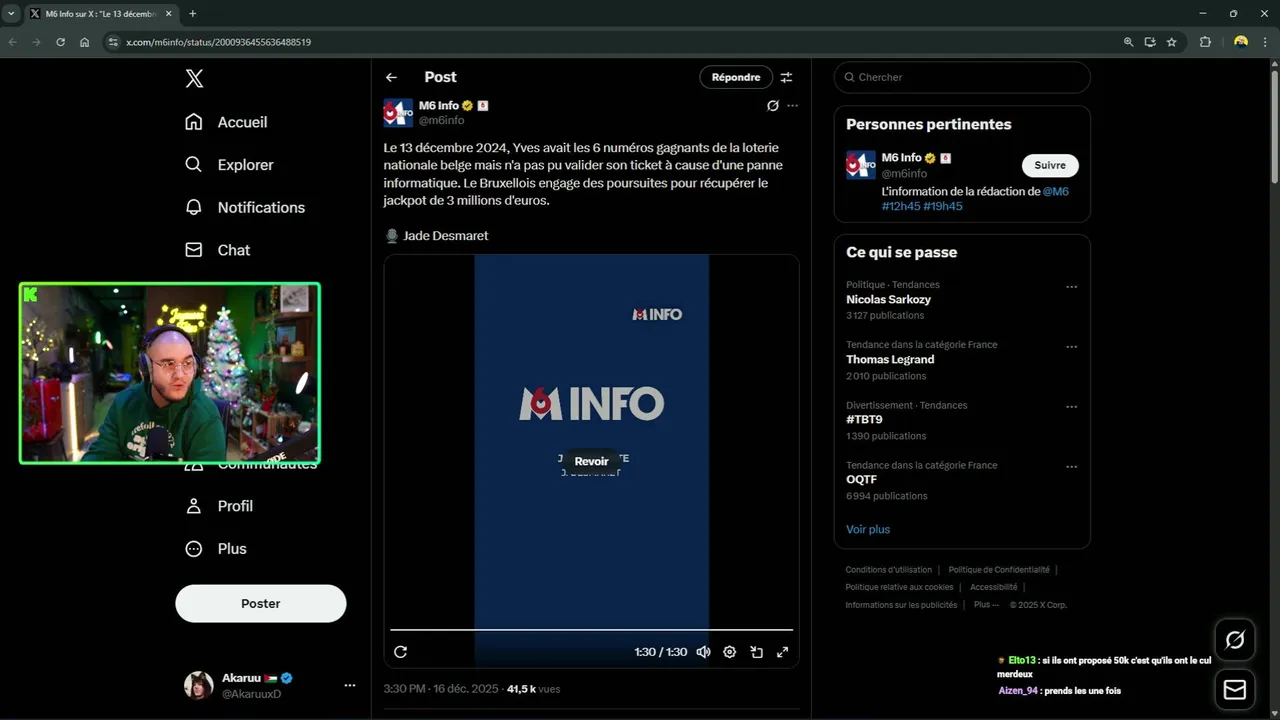Open options dots for Nicolas Sarkozy trend
The height and width of the screenshot is (720, 1280).
click(1071, 287)
